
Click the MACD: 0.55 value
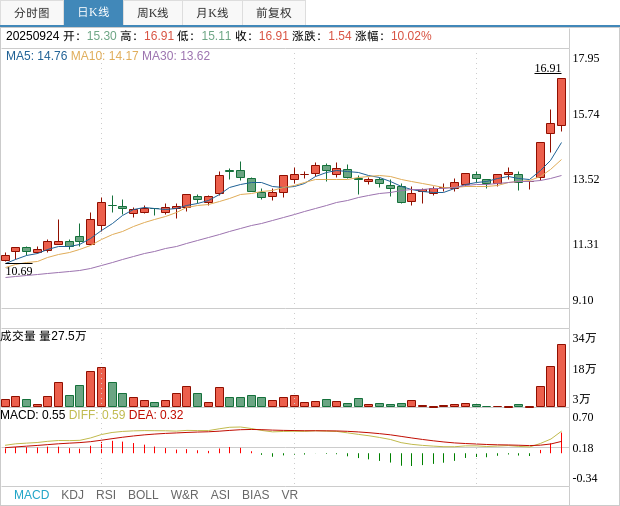tap(32, 415)
